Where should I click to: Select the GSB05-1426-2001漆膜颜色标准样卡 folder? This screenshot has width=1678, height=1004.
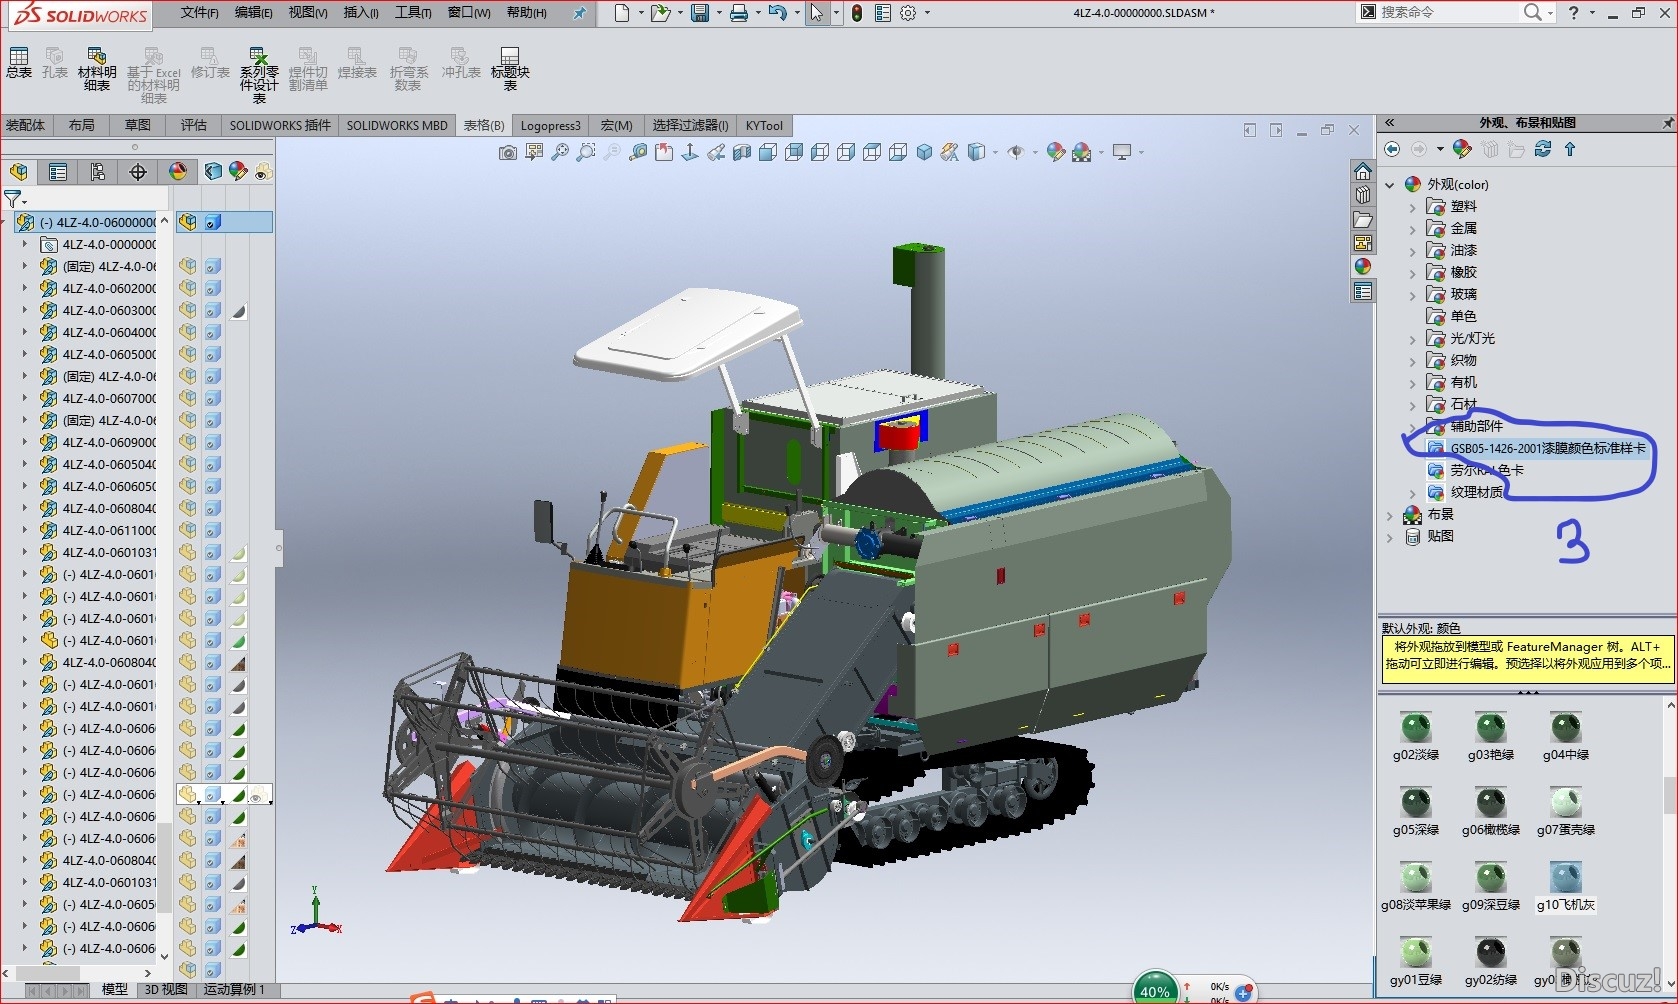(x=1547, y=448)
